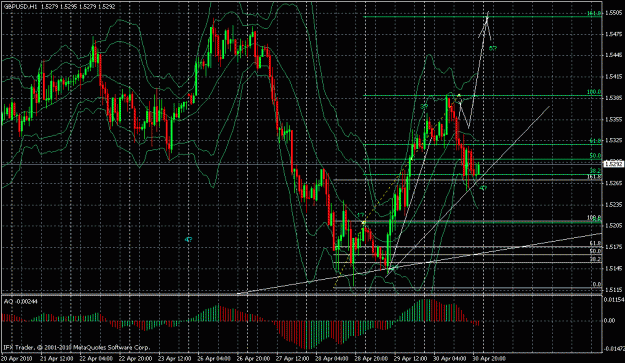Click price axis label 1.5355
The image size is (625, 363).
tap(614, 119)
